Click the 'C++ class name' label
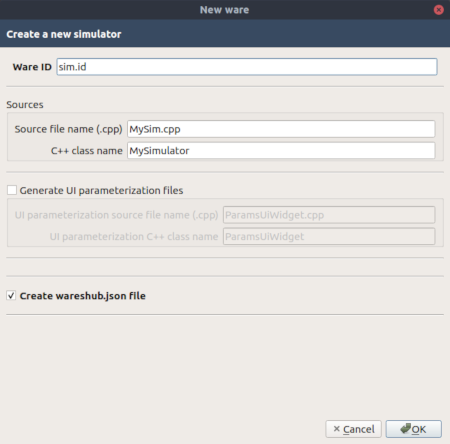 pos(87,151)
